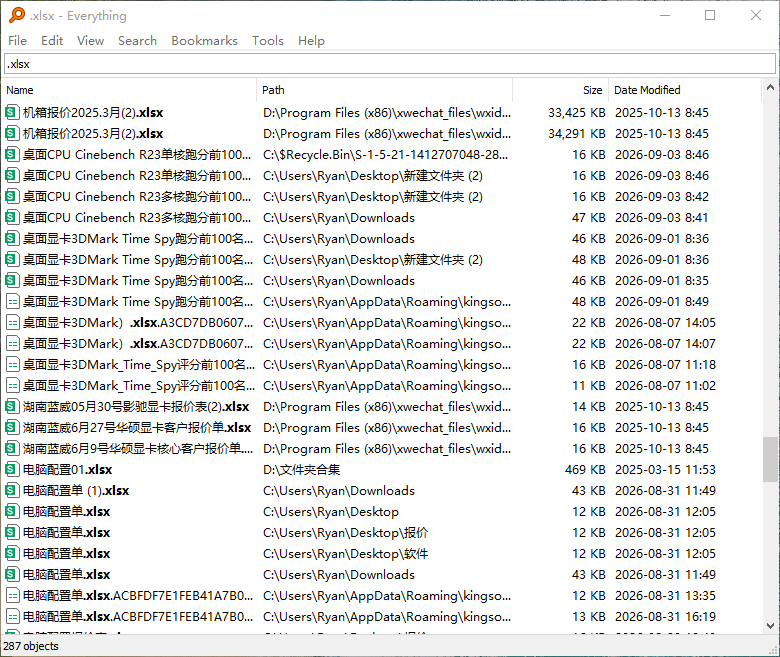Click size value 34,291 KB
The image size is (780, 657).
pos(577,134)
